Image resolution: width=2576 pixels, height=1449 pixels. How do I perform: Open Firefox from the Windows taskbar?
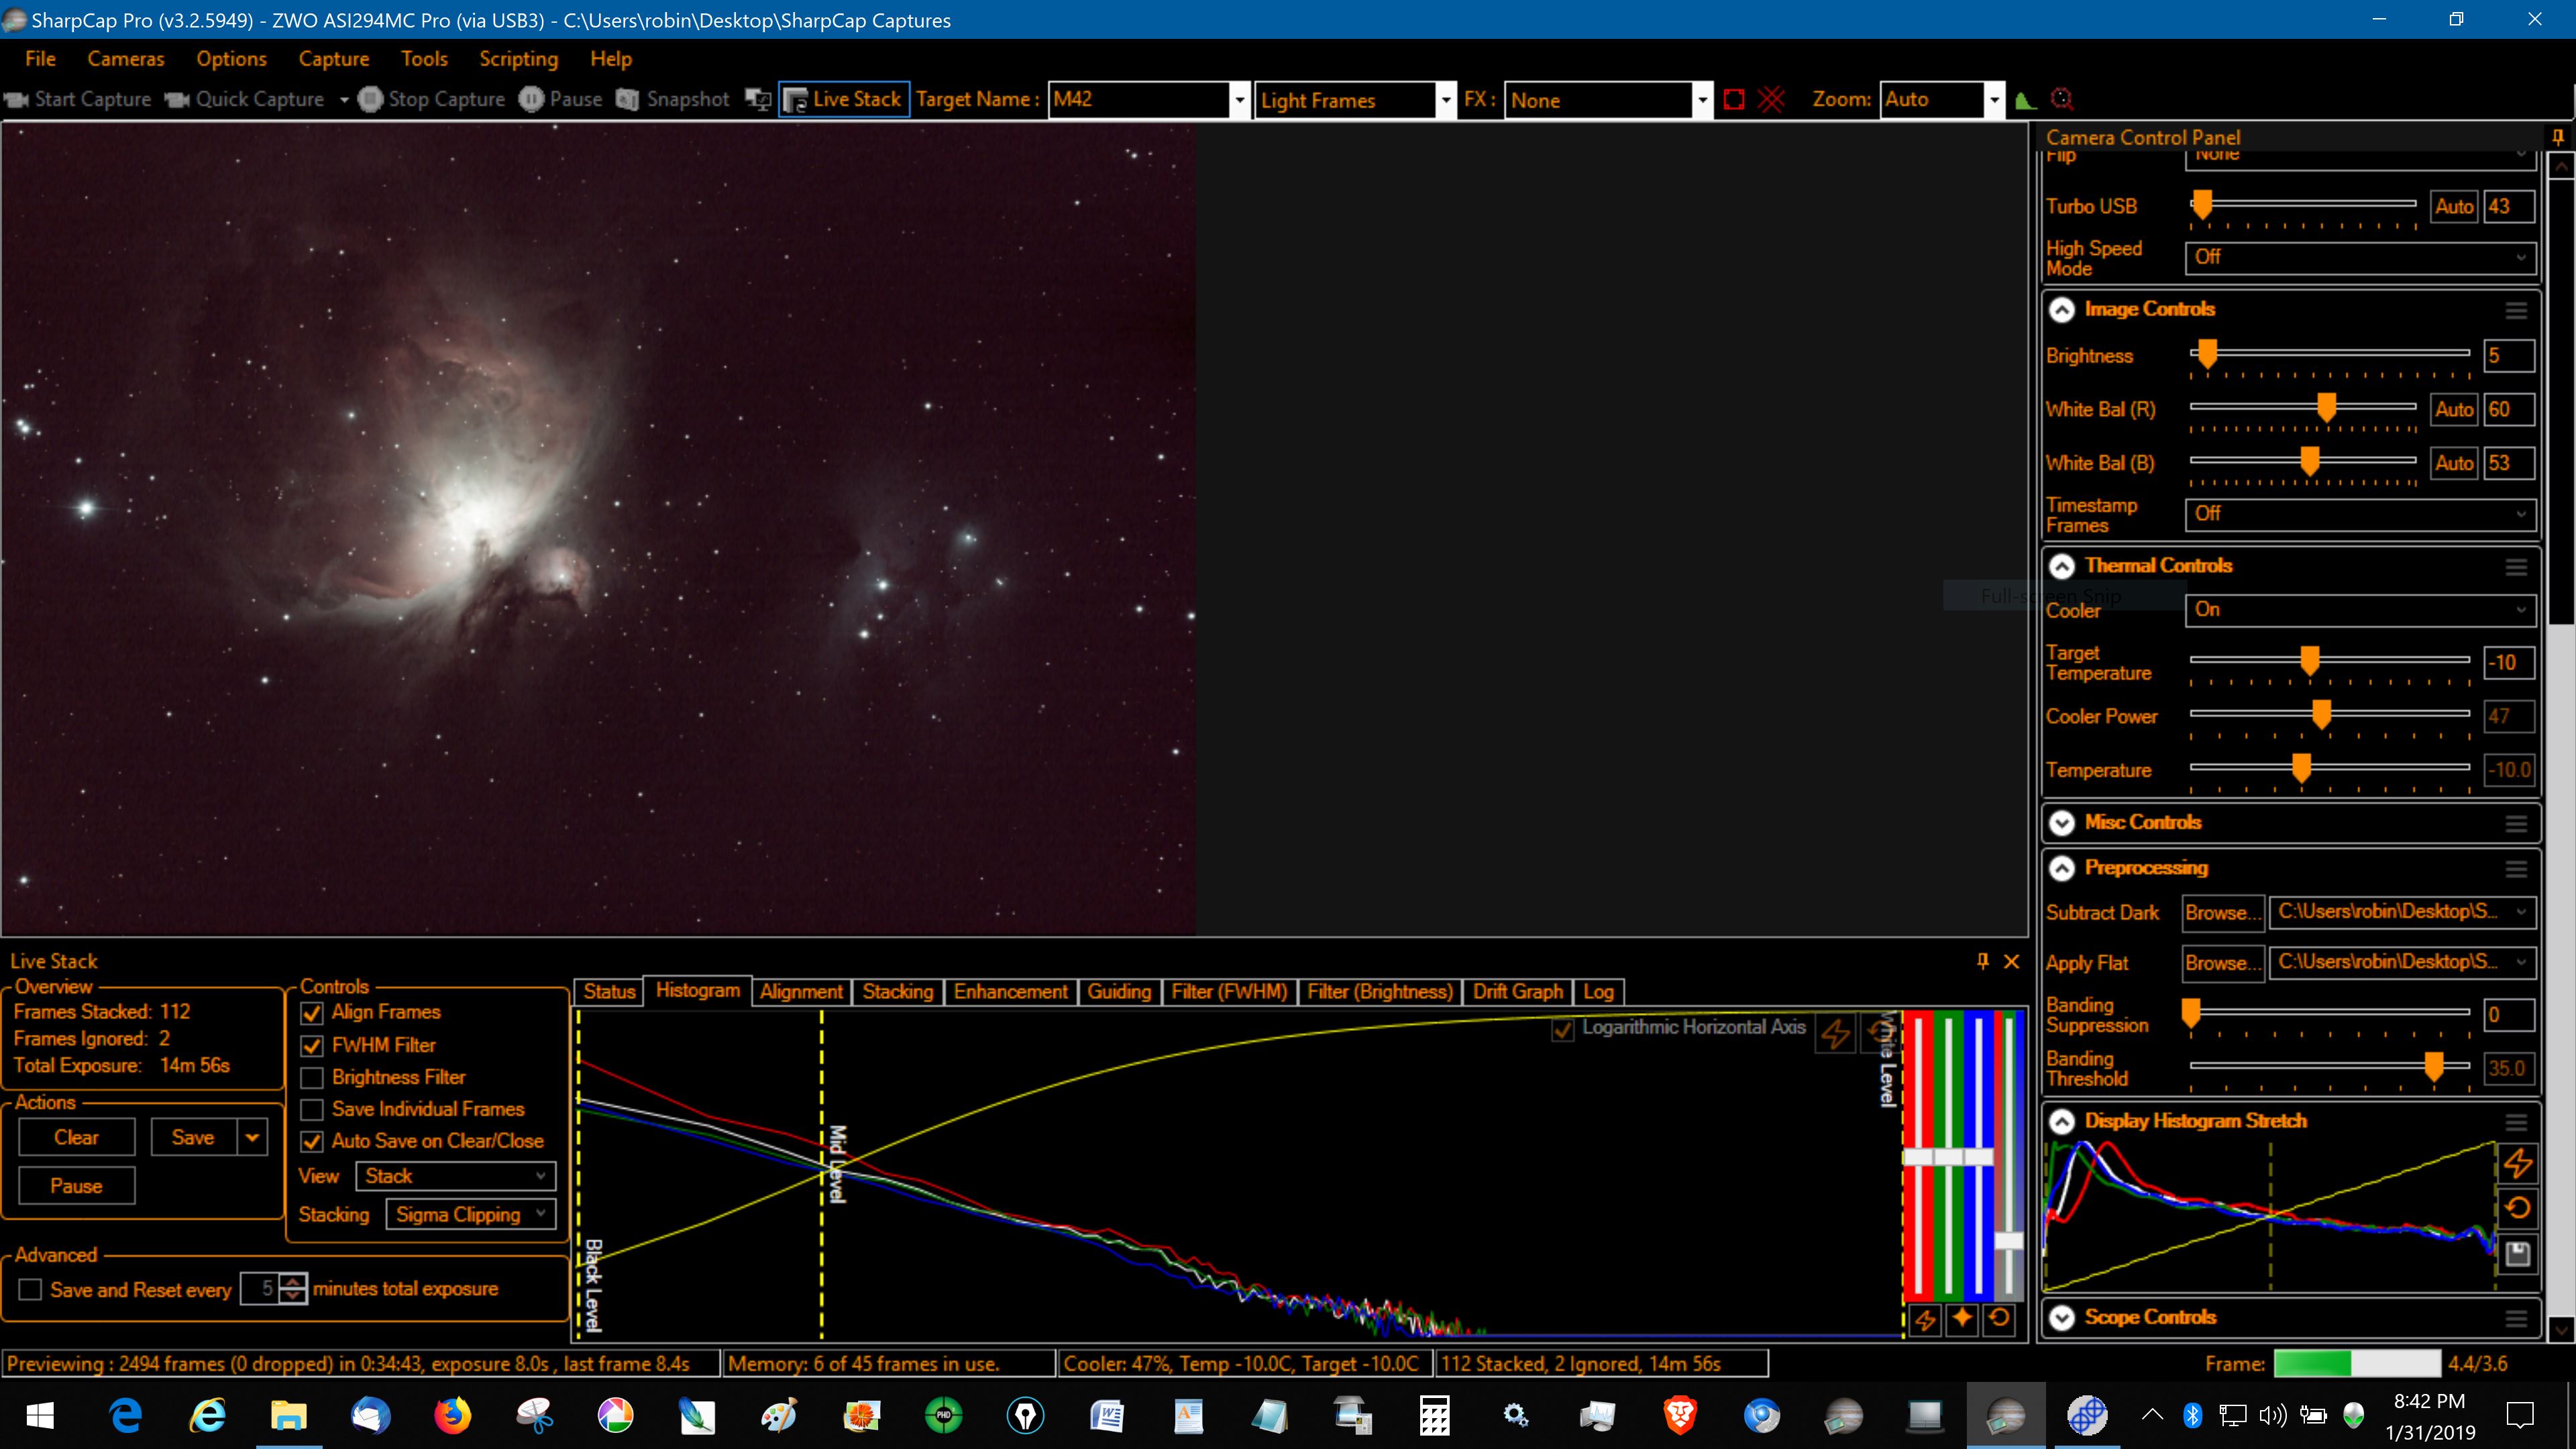[452, 1415]
